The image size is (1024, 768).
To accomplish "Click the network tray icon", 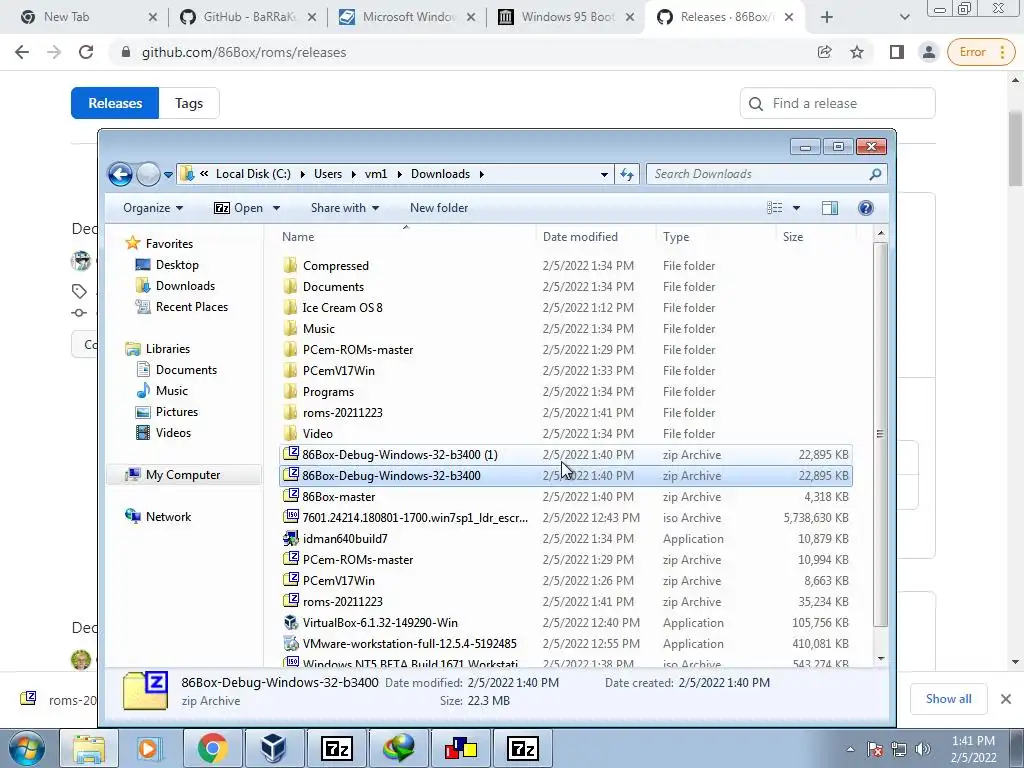I will coord(899,749).
